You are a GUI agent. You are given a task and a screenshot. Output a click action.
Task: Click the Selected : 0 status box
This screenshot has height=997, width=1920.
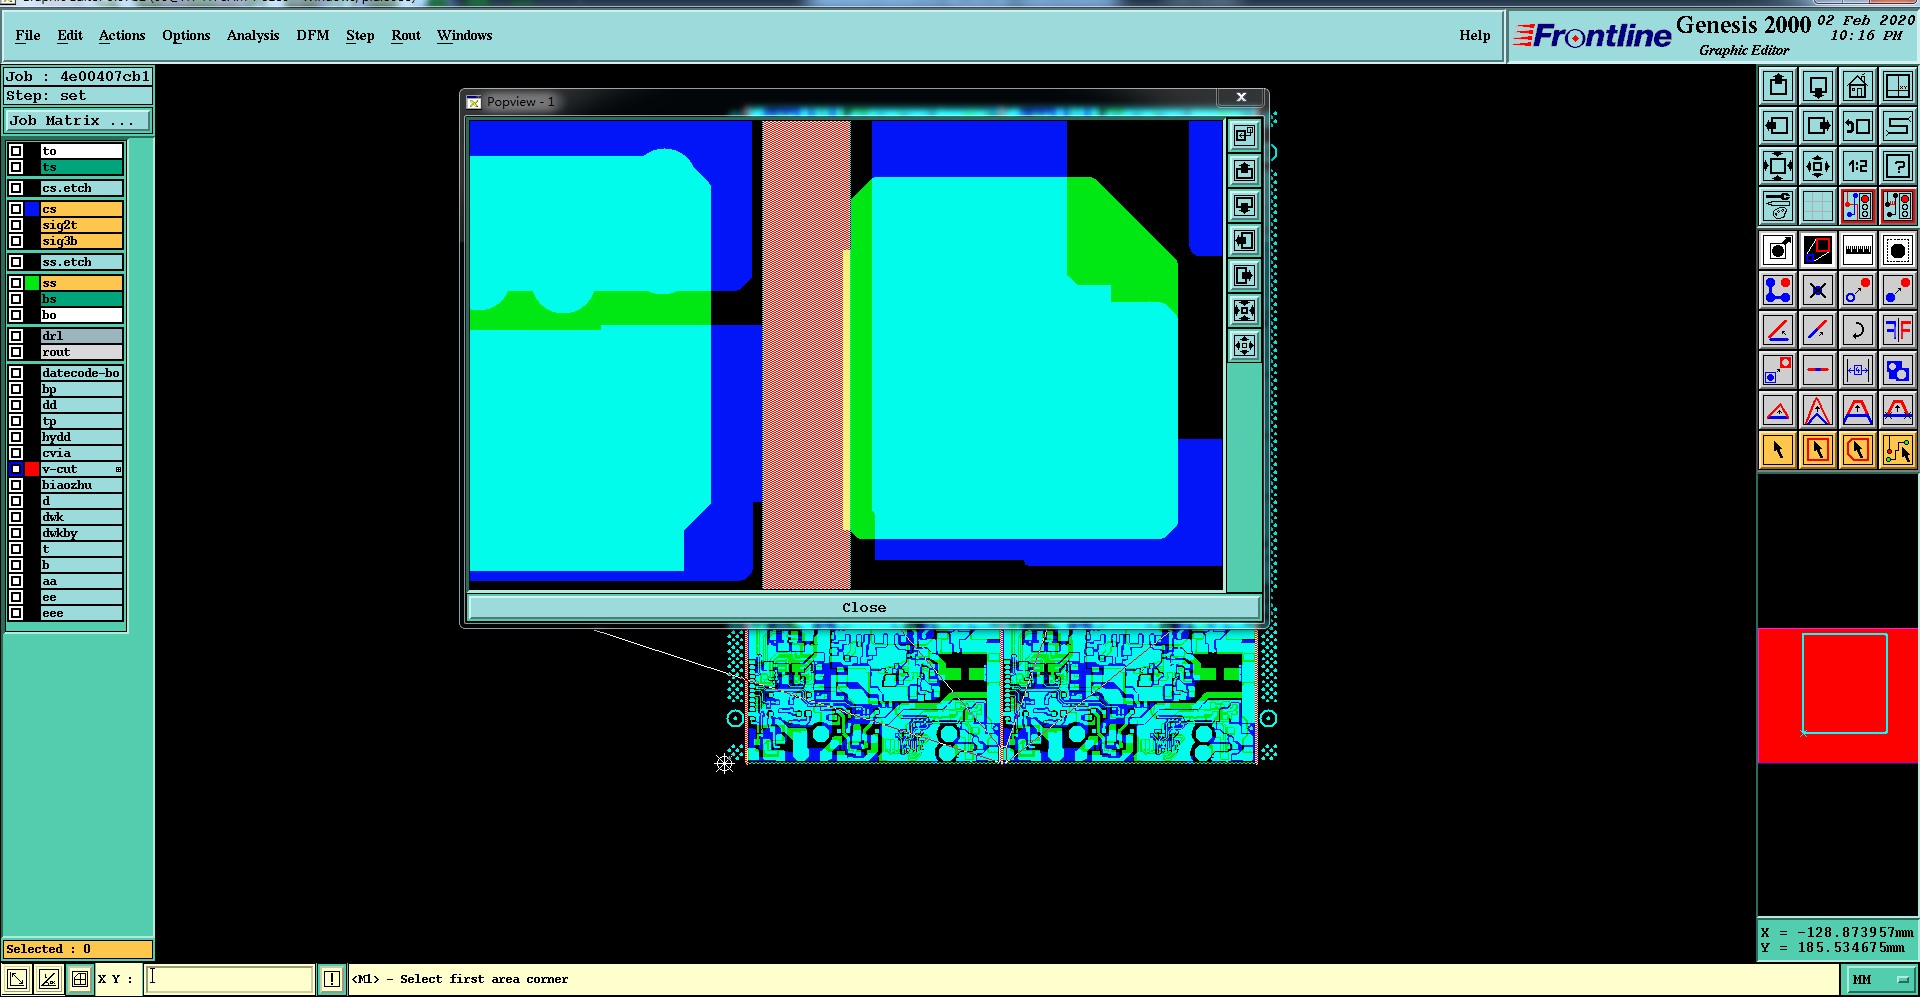click(x=78, y=949)
